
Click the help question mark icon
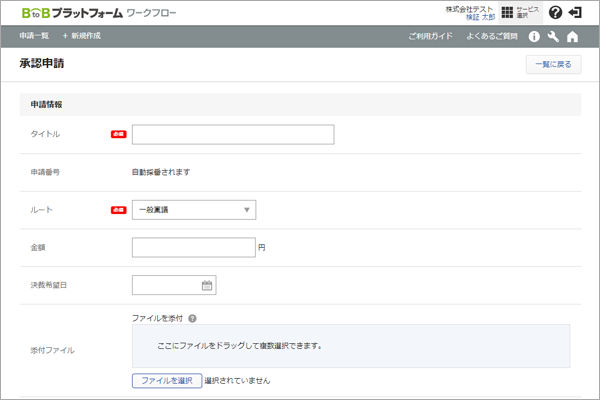point(556,13)
